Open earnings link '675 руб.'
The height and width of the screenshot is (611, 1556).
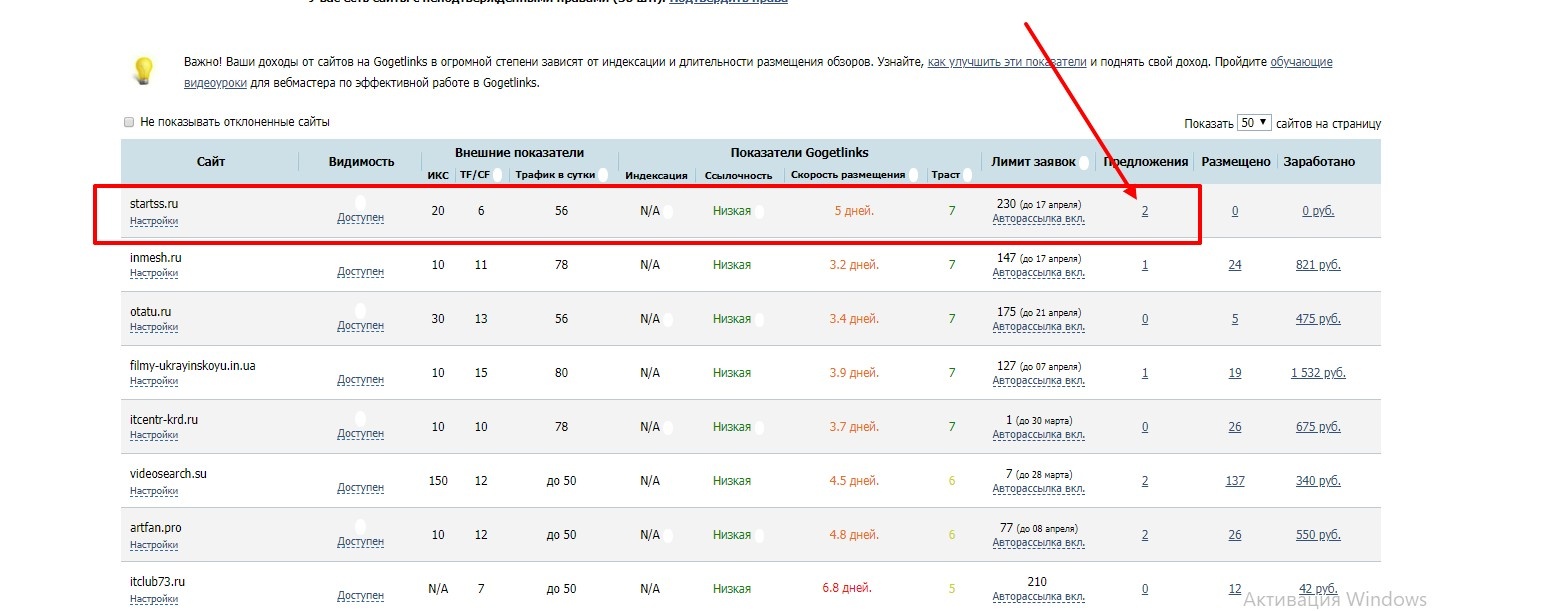(x=1318, y=427)
